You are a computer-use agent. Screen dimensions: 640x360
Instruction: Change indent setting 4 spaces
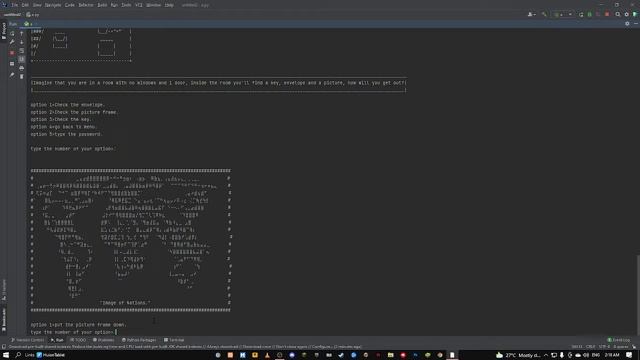[620, 347]
